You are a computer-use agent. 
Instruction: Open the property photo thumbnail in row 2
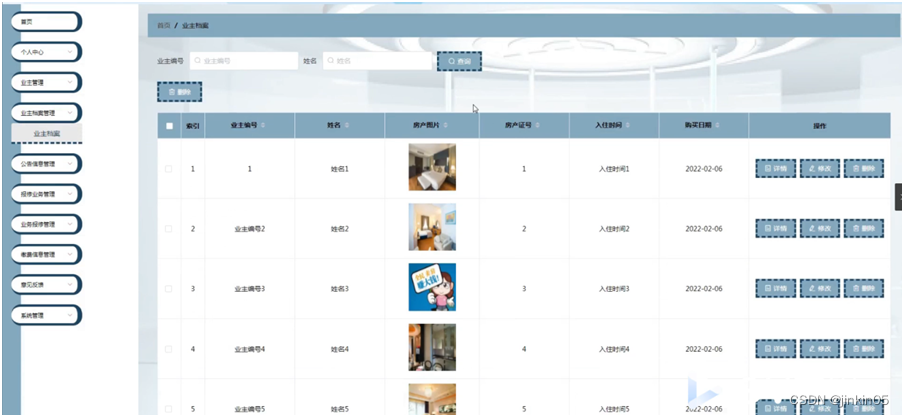click(432, 227)
